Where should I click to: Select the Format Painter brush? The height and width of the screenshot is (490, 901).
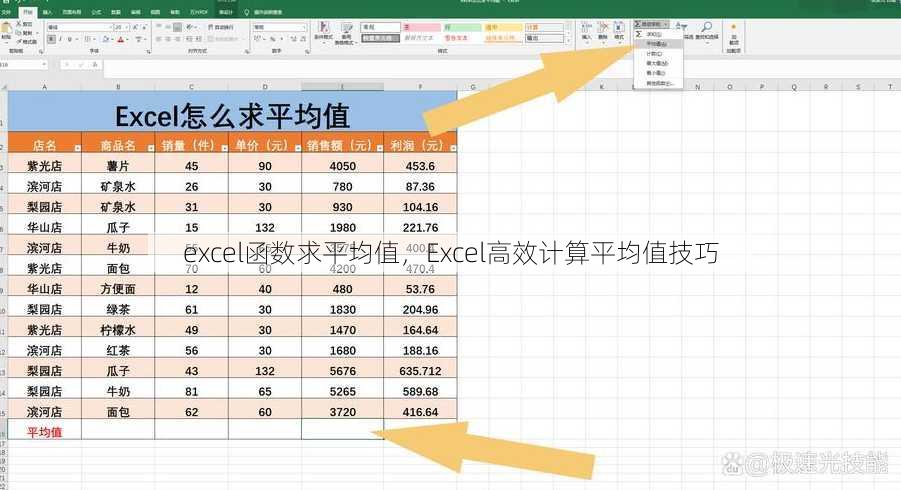pyautogui.click(x=19, y=41)
